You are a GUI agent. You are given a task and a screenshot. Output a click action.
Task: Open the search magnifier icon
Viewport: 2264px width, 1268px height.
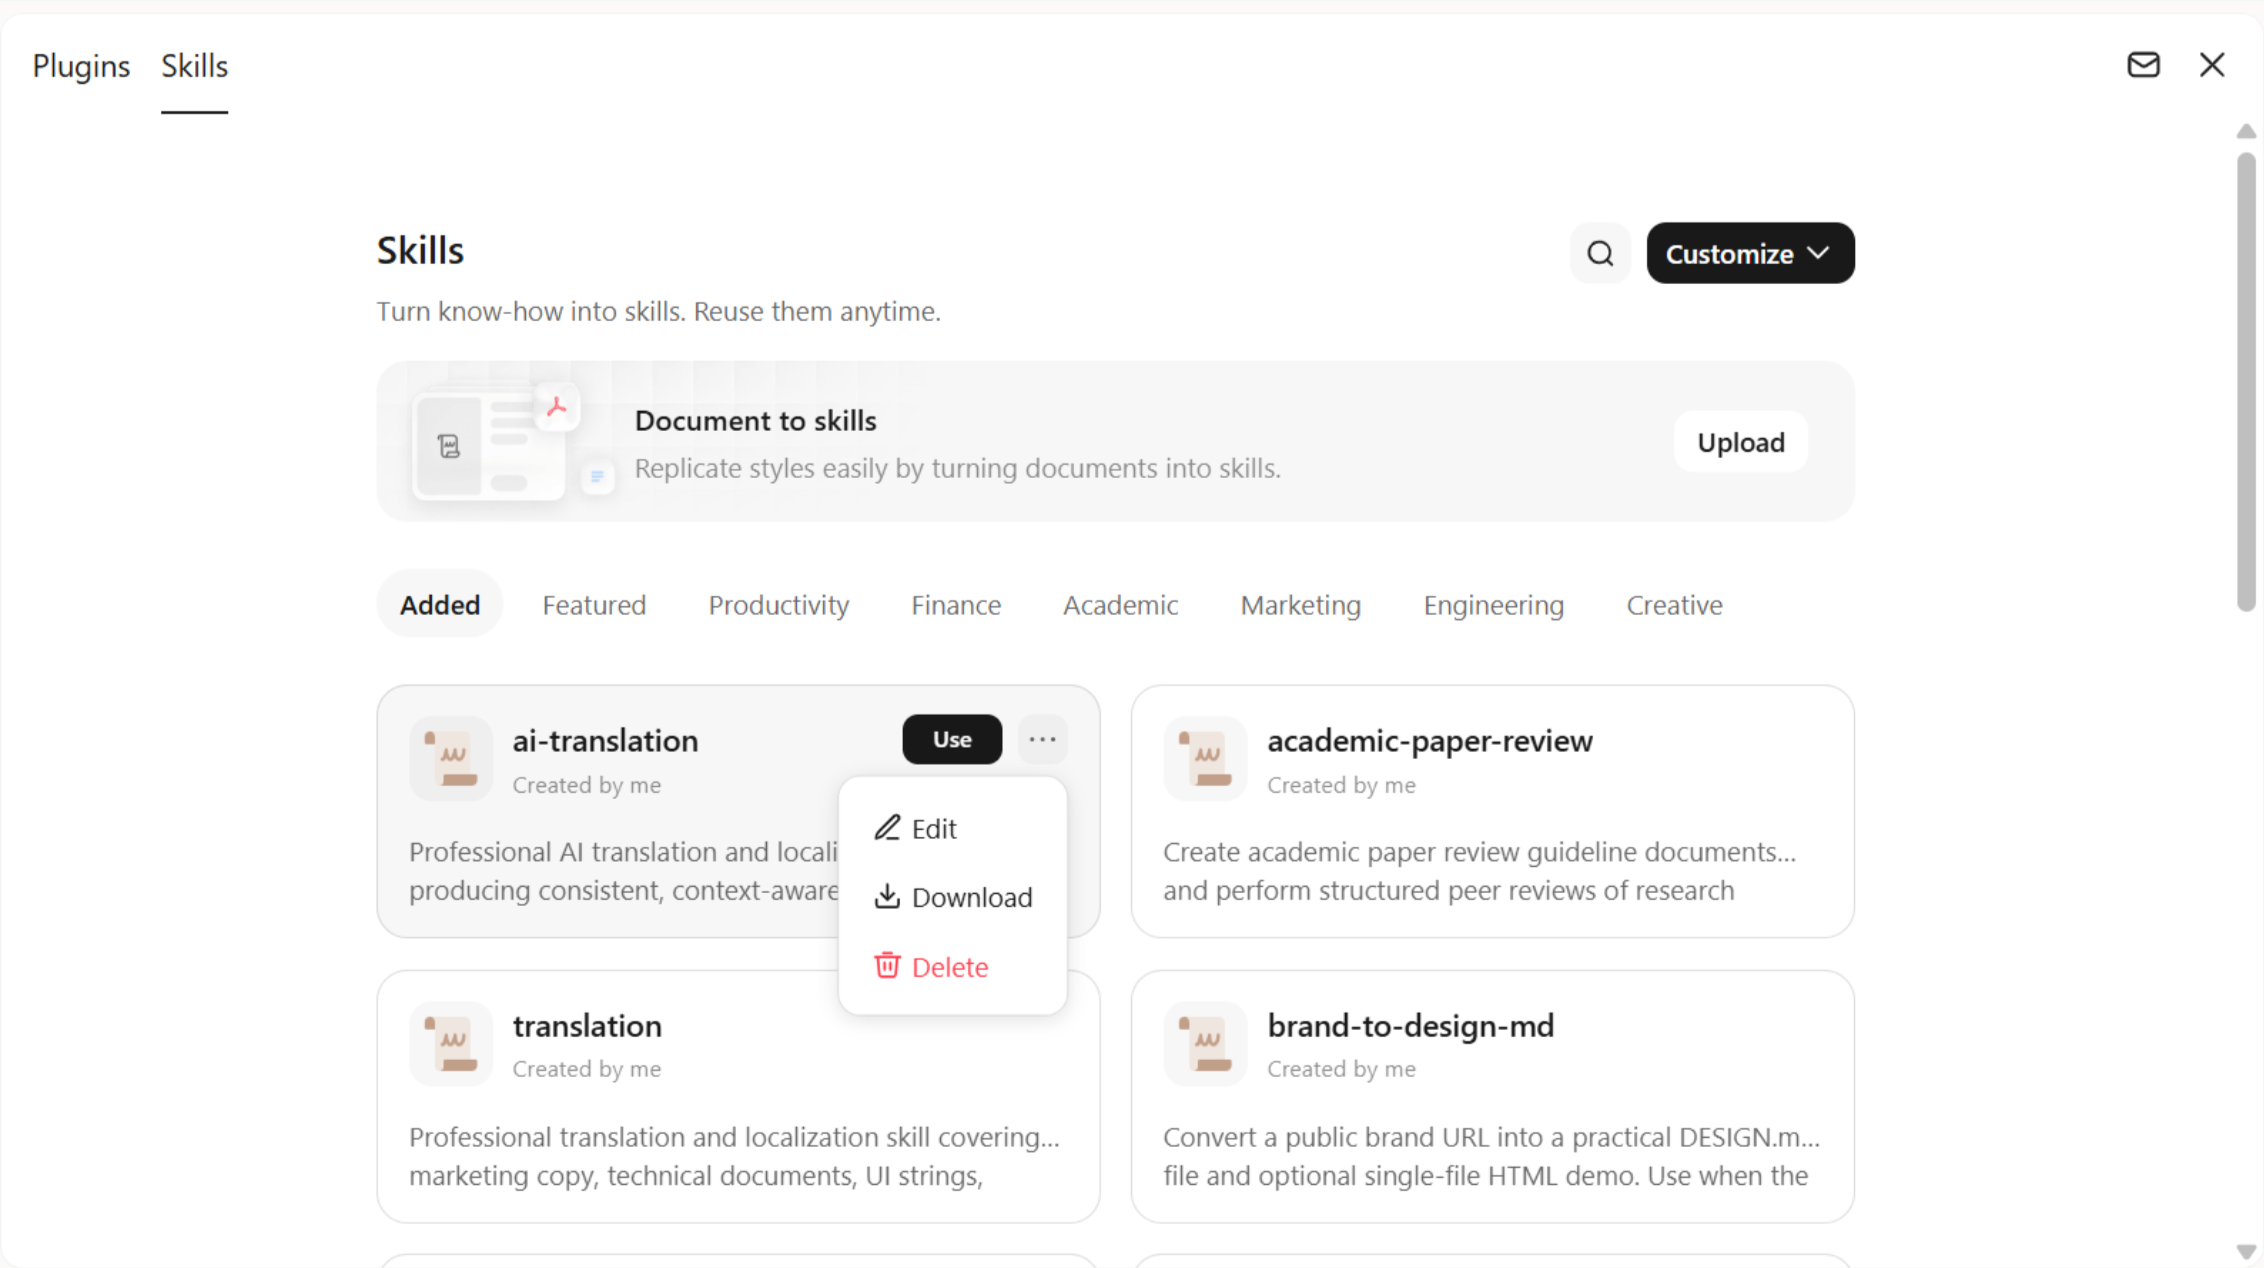click(1600, 253)
